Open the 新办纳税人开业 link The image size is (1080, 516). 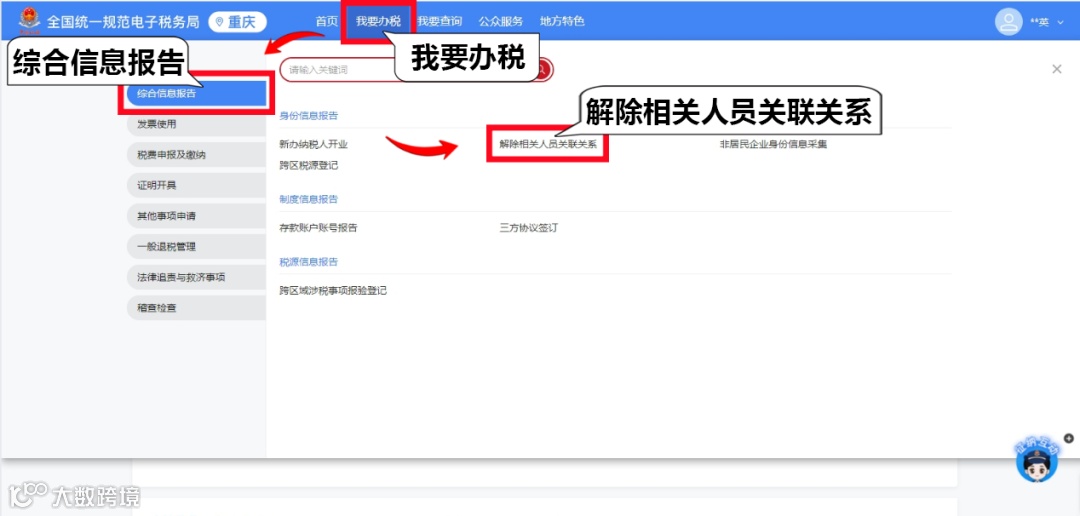pyautogui.click(x=313, y=145)
